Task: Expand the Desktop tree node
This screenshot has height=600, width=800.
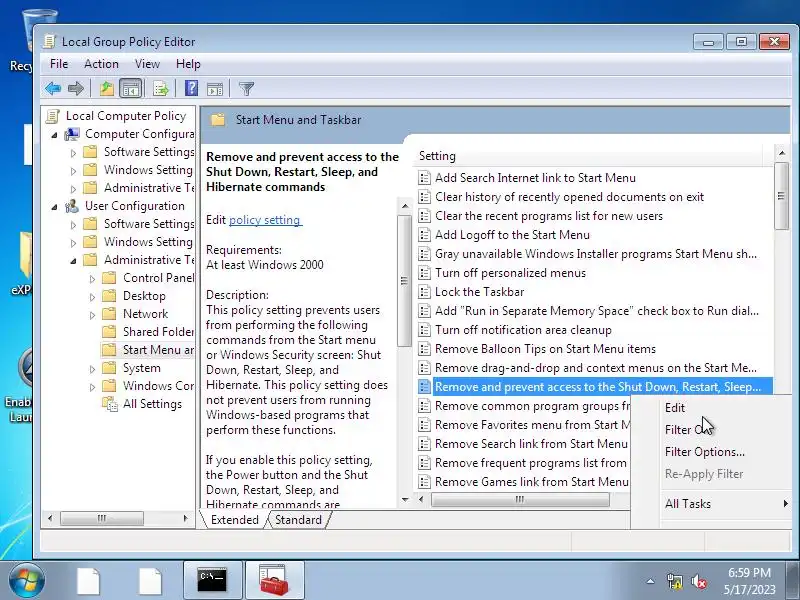Action: pyautogui.click(x=92, y=296)
